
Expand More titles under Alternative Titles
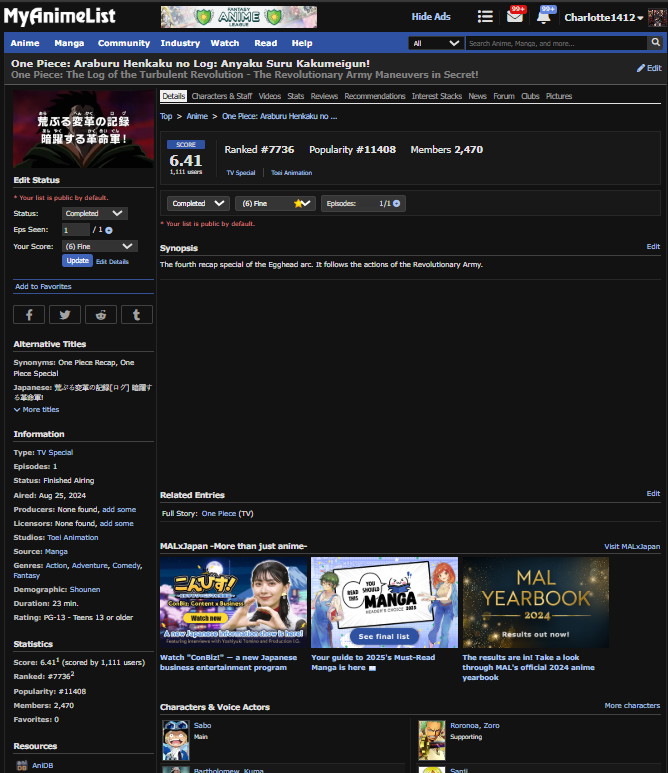coord(36,409)
